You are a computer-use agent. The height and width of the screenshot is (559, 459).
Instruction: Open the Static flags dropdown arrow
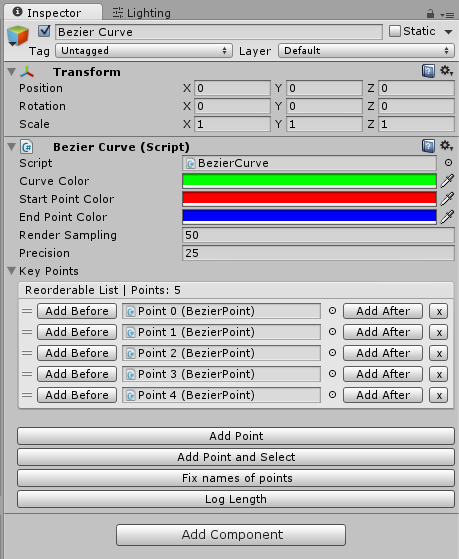click(x=448, y=32)
